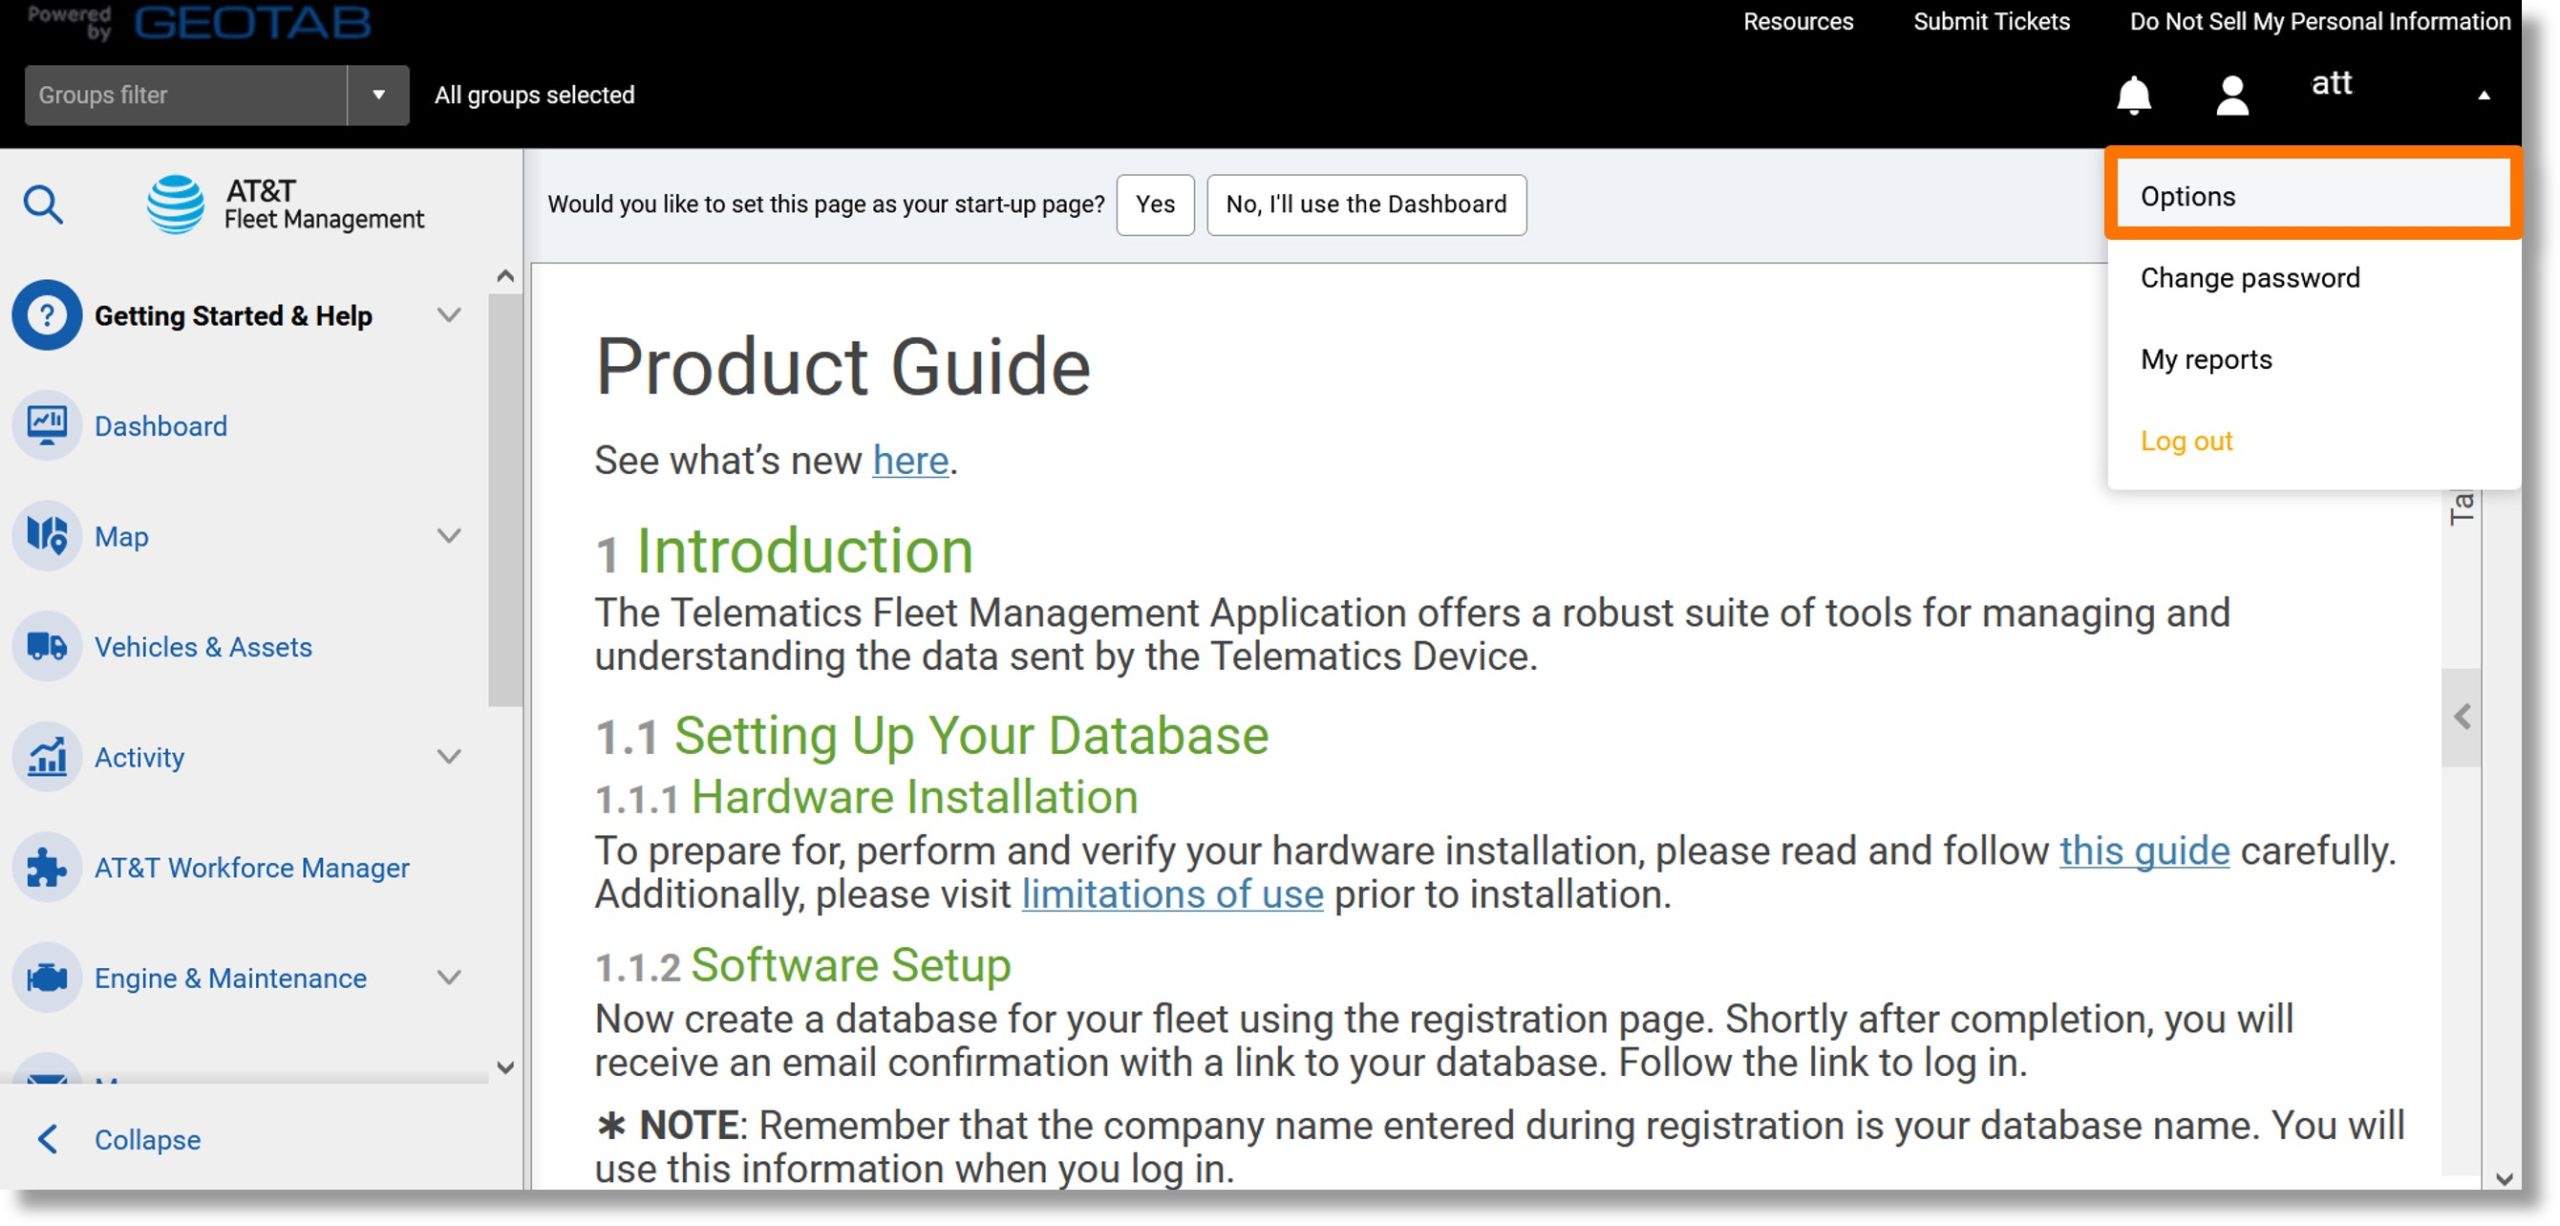Open the 'here' what's new link

(x=910, y=461)
